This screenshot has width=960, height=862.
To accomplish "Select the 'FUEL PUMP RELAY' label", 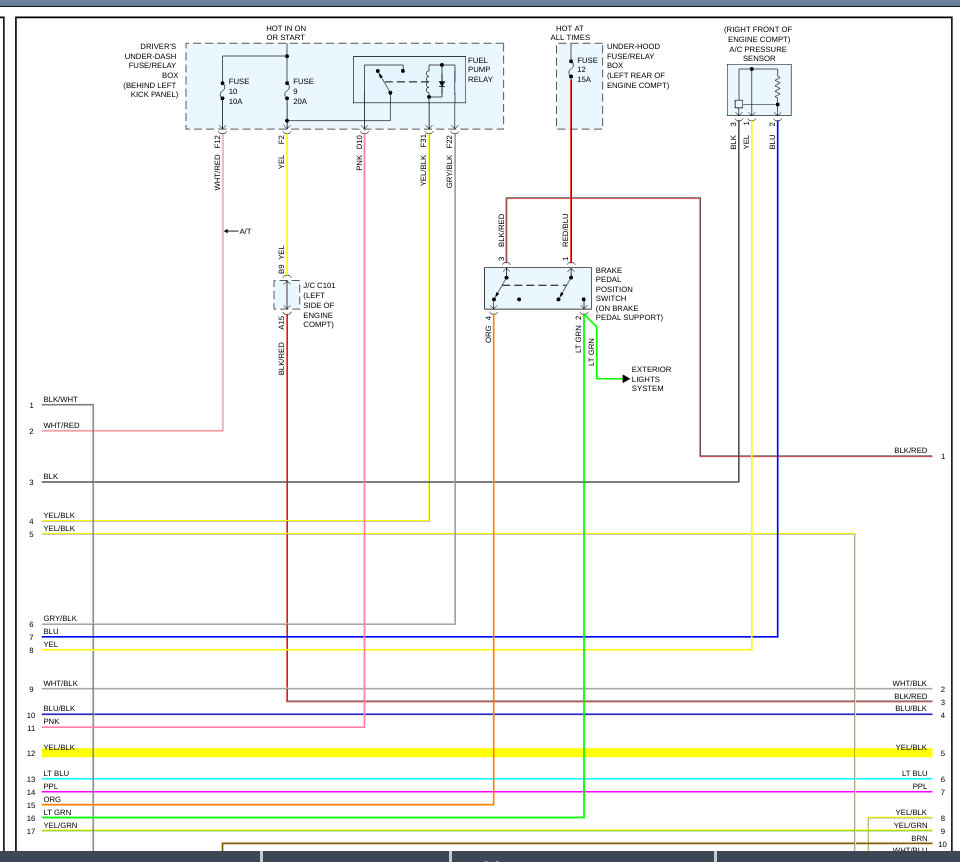I will click(x=480, y=70).
